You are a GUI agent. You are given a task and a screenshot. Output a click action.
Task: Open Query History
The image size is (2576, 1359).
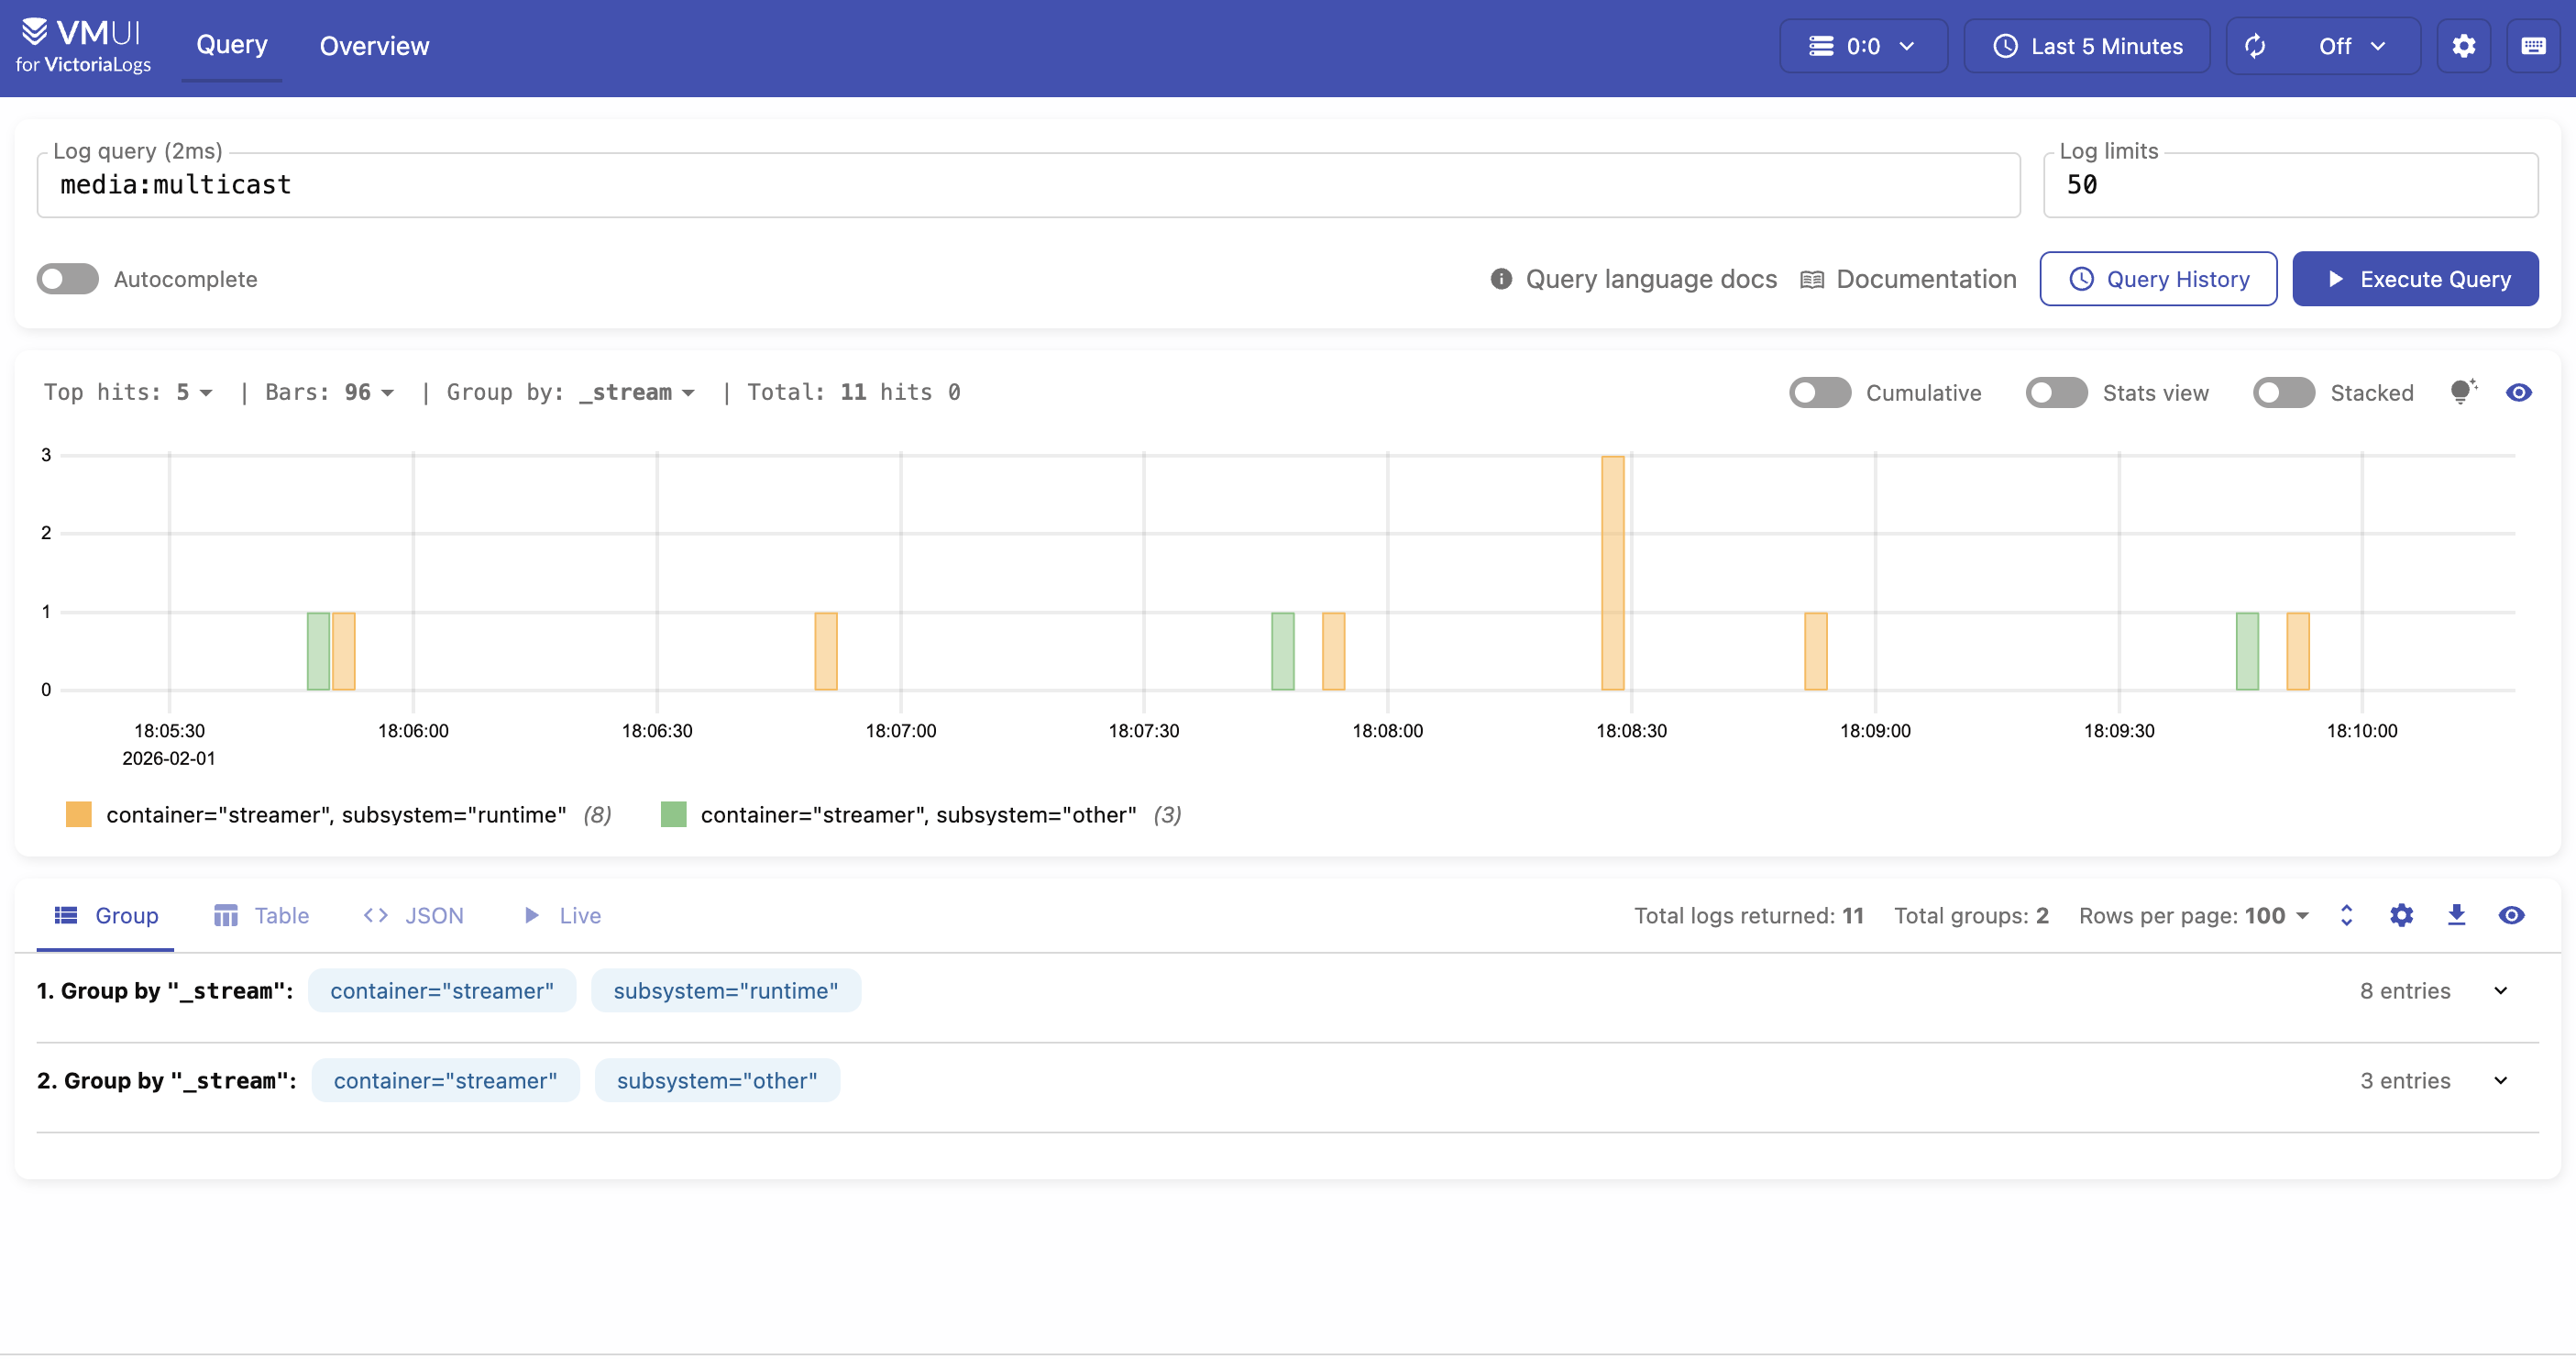coord(2158,279)
